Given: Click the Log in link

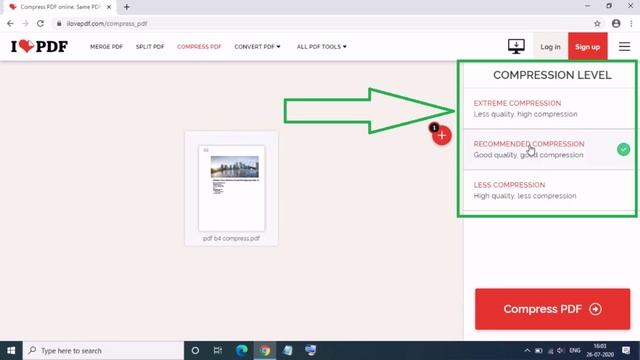Looking at the screenshot, I should [x=550, y=47].
